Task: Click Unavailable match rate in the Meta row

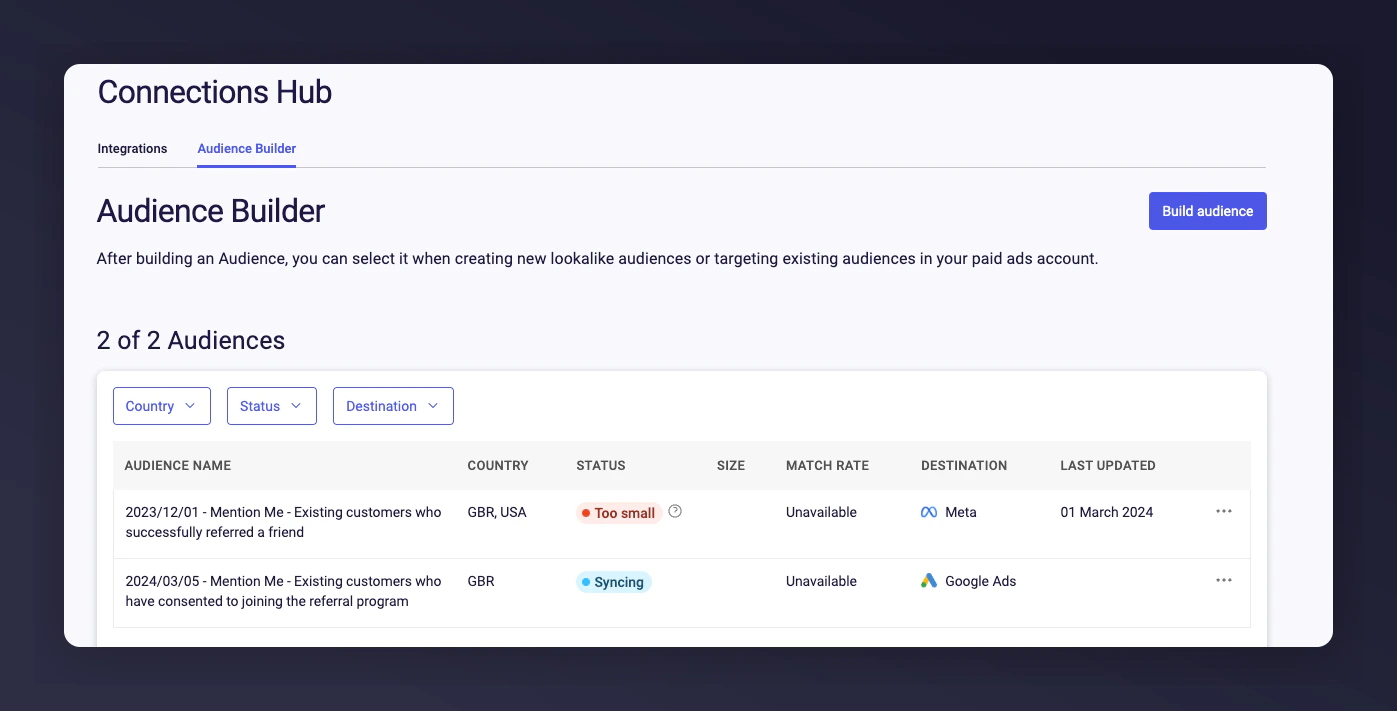Action: click(821, 512)
